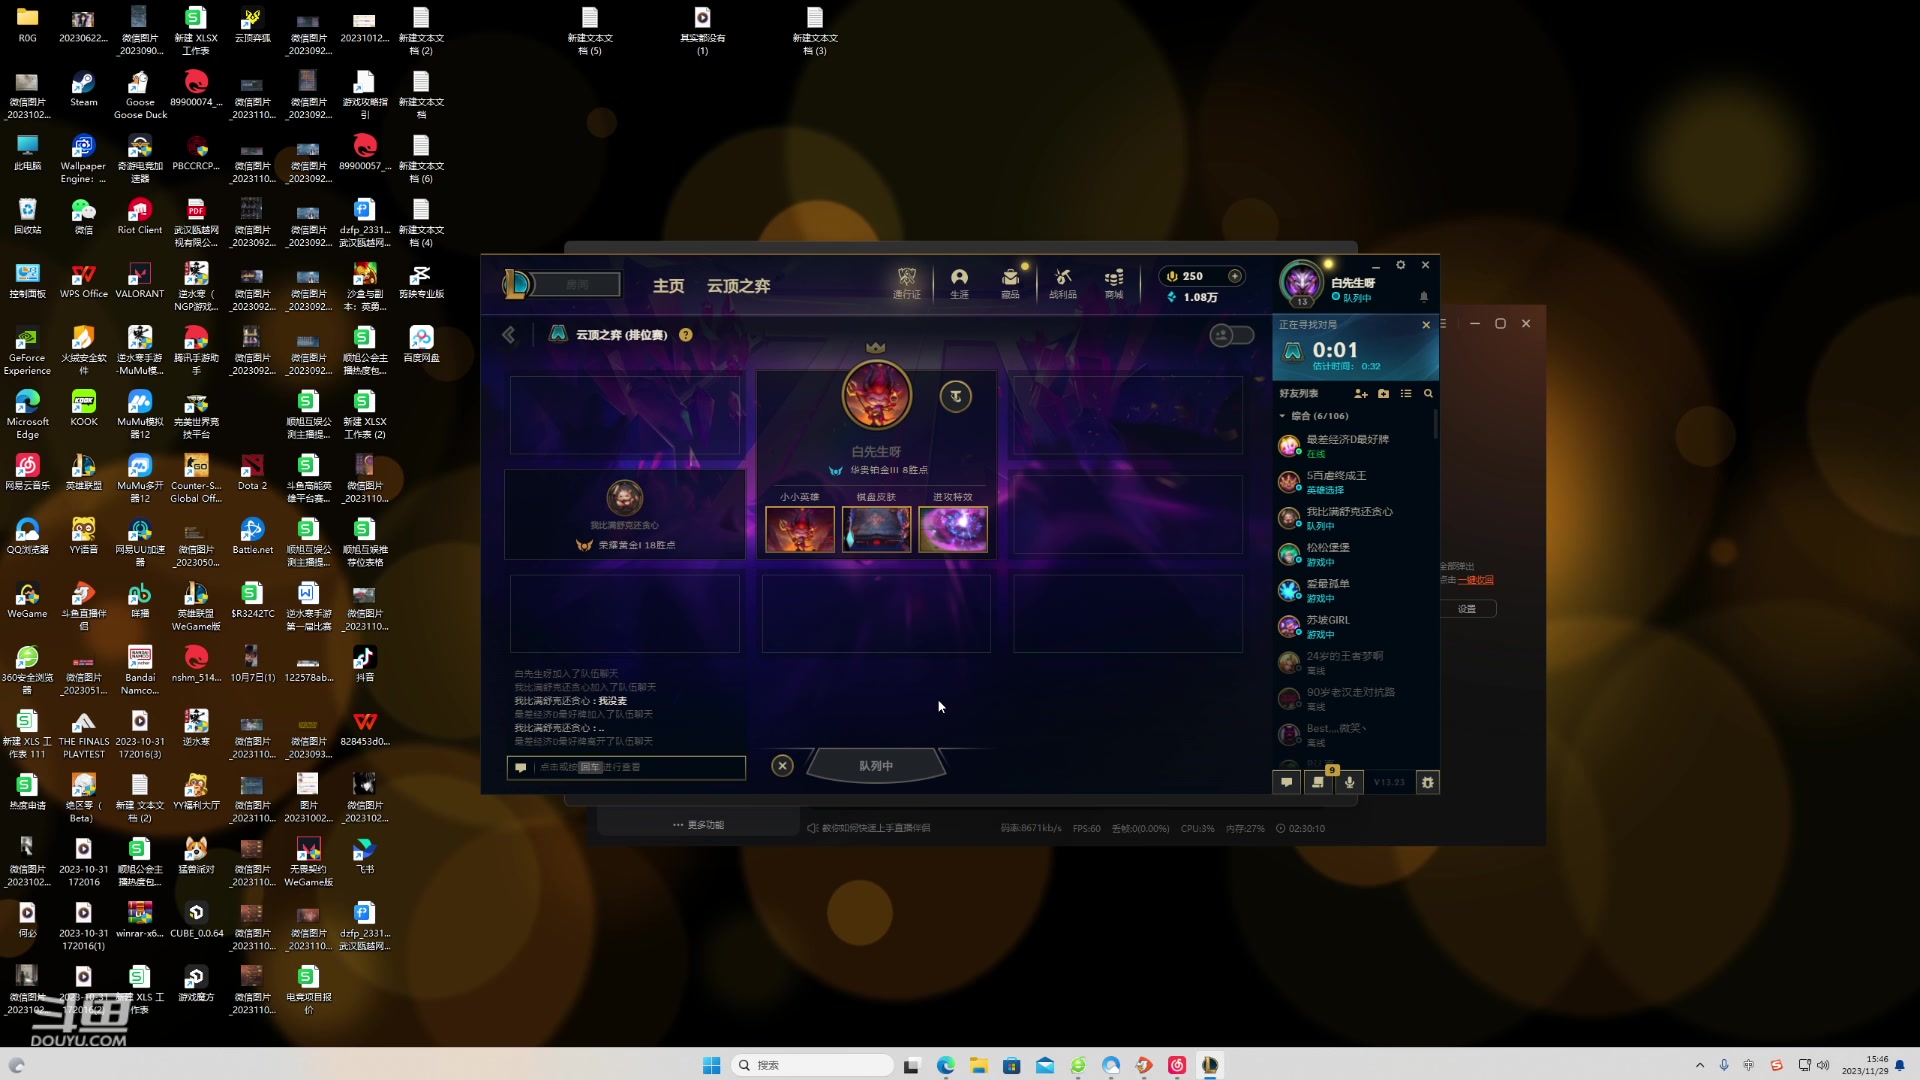Click the new folder icon in friends list
The height and width of the screenshot is (1080, 1920).
pos(1384,394)
